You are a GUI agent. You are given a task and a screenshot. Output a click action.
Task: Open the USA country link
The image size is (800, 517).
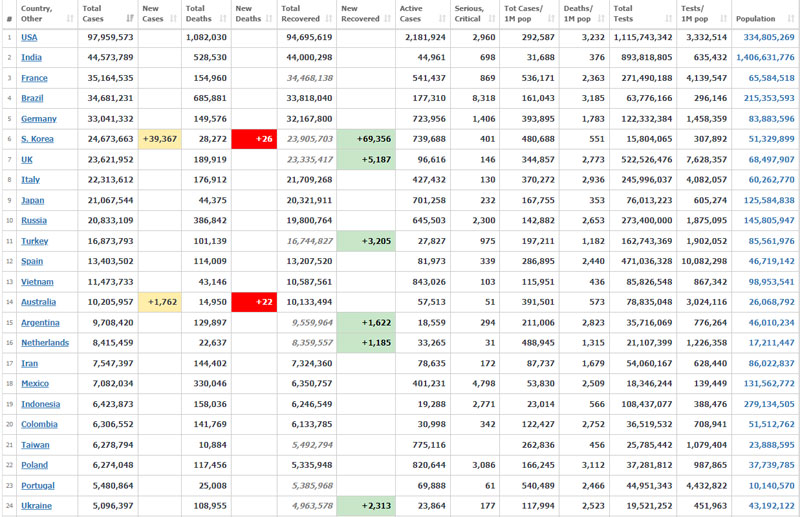point(29,37)
